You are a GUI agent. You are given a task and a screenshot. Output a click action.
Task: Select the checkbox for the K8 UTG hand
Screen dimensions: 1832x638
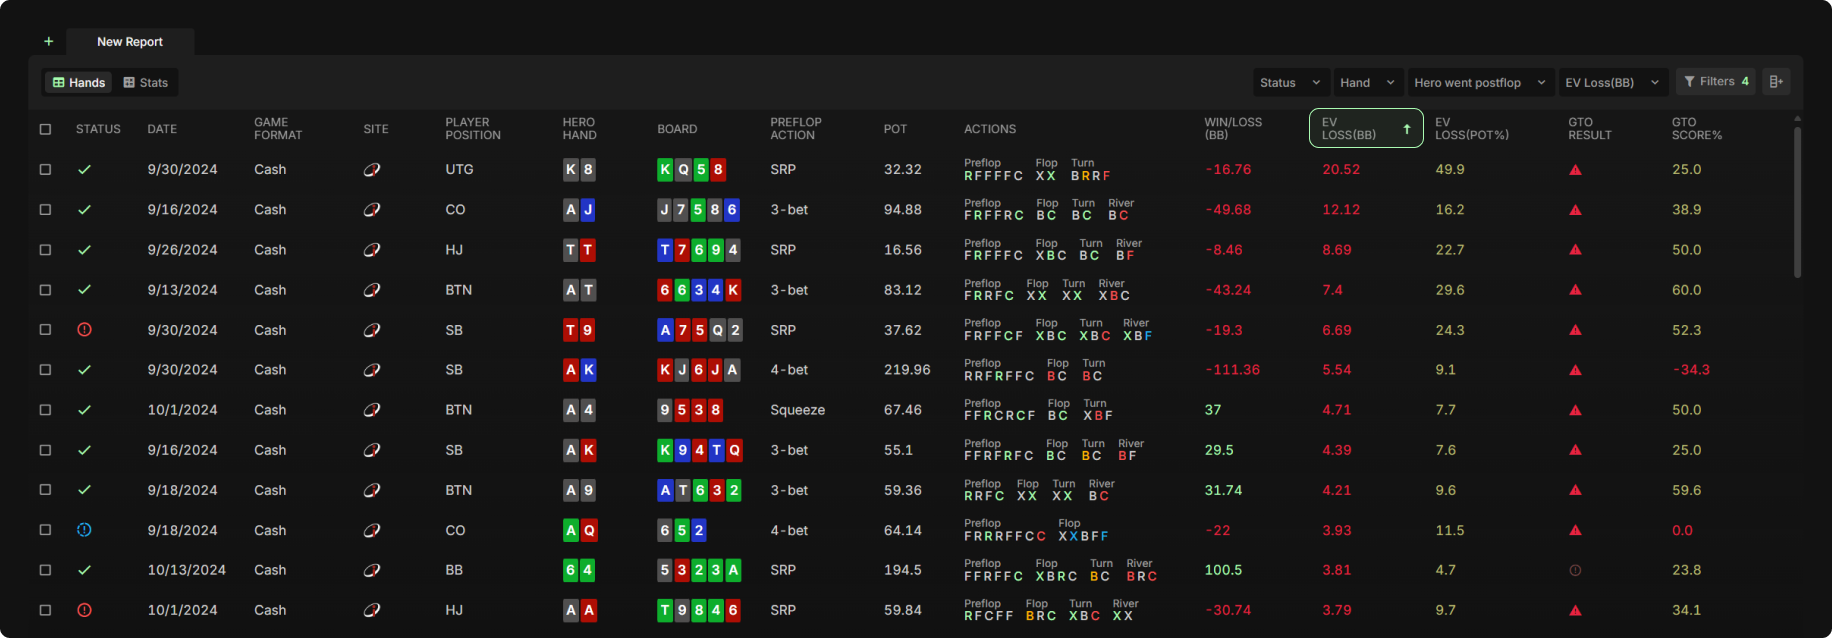point(45,170)
